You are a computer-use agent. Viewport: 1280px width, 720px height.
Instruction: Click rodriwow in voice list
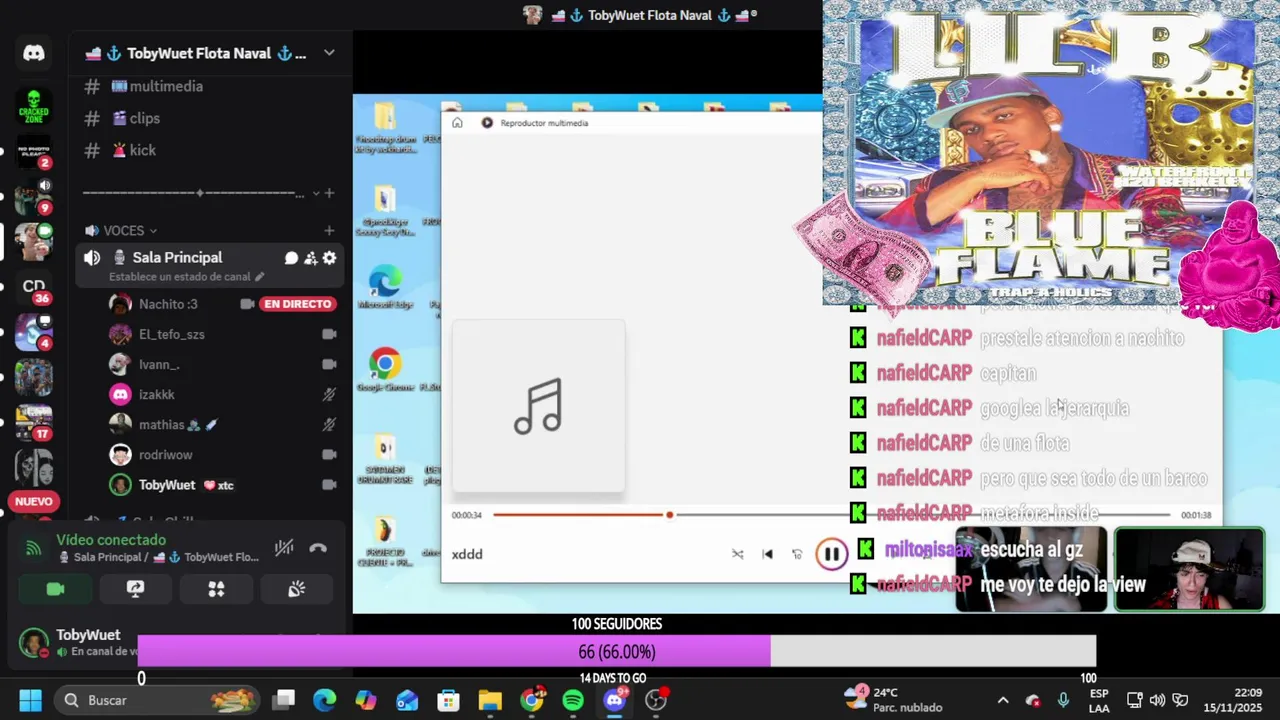(x=166, y=454)
